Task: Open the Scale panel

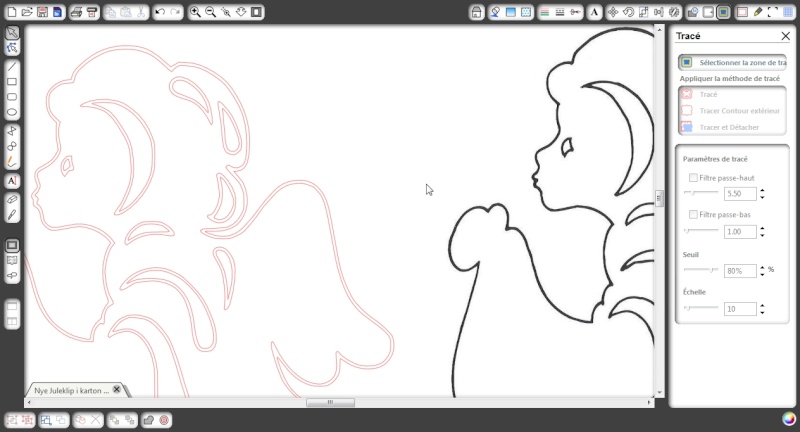Action: [x=644, y=12]
